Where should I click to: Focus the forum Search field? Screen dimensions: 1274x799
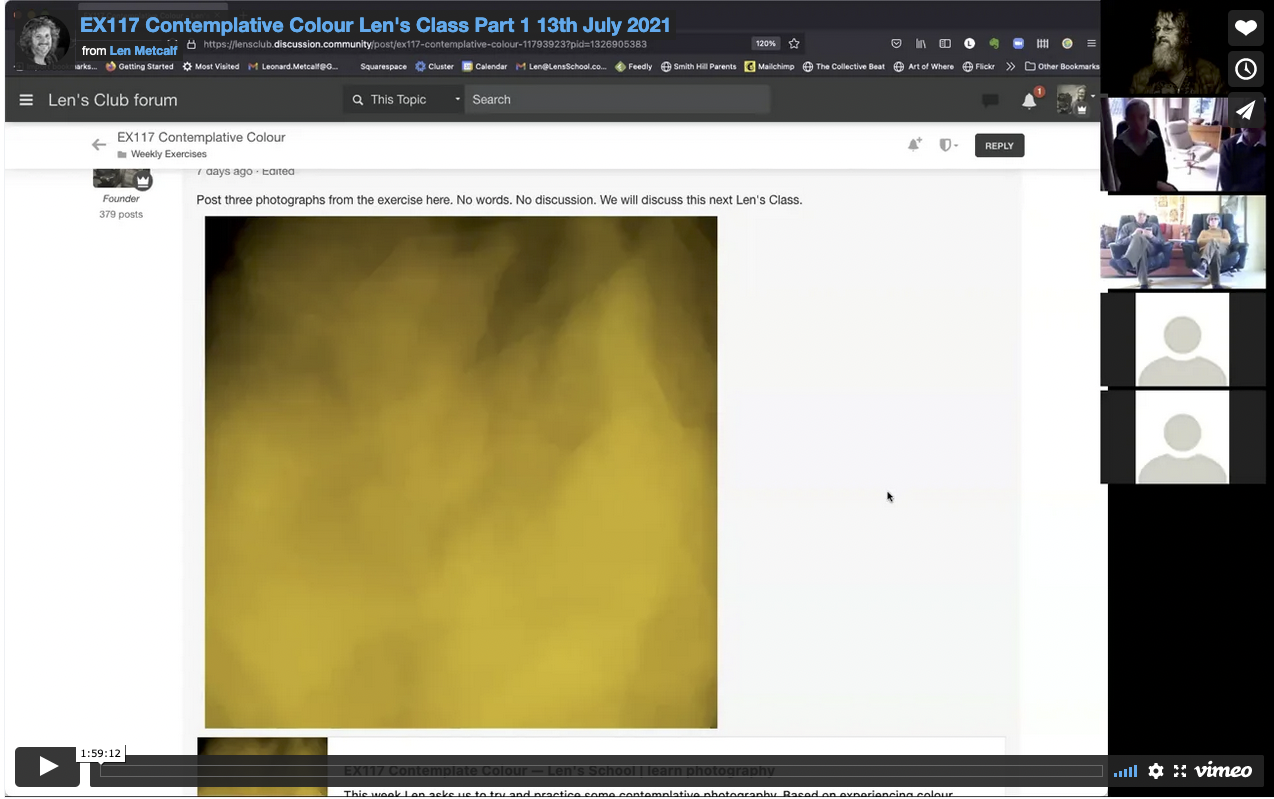pyautogui.click(x=617, y=100)
